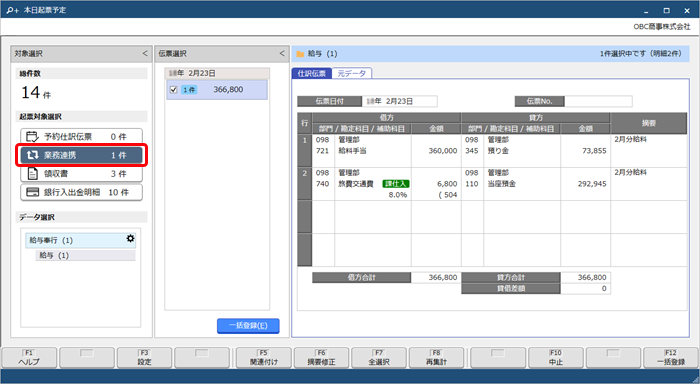The image size is (700, 384).
Task: Switch to the 仕訳伝票 tab
Action: point(312,74)
